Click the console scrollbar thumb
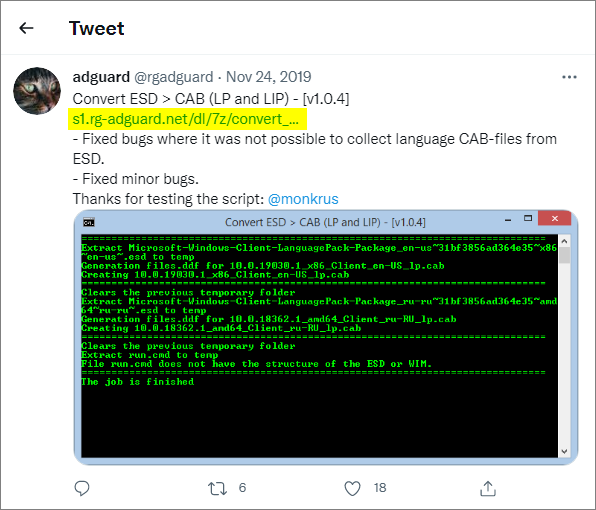 (x=564, y=255)
